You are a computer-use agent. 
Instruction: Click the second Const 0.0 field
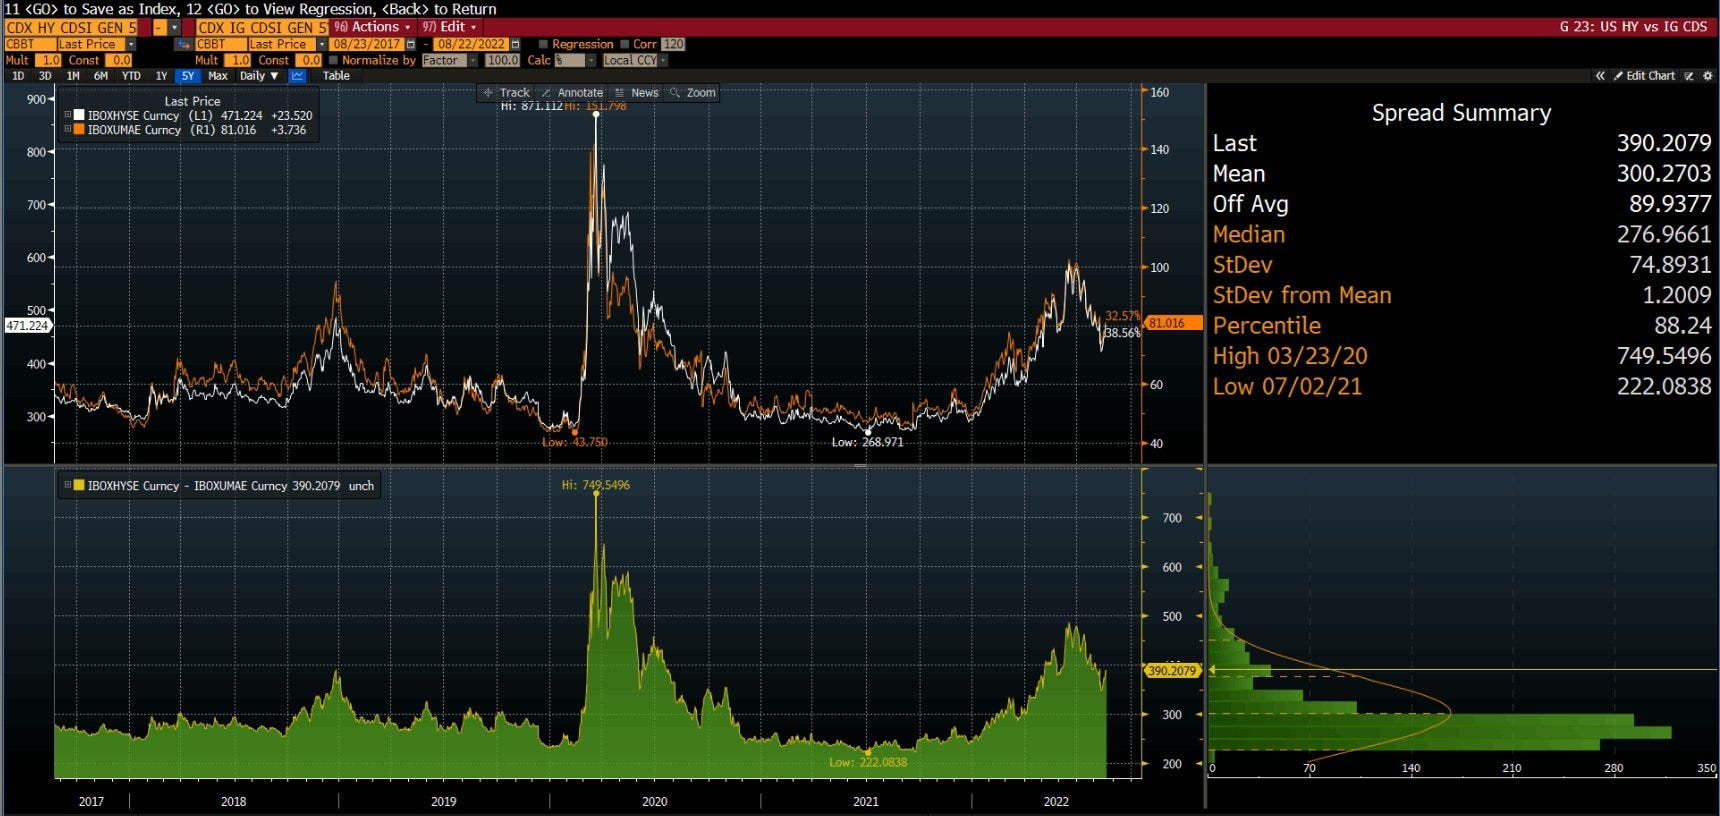tap(308, 60)
